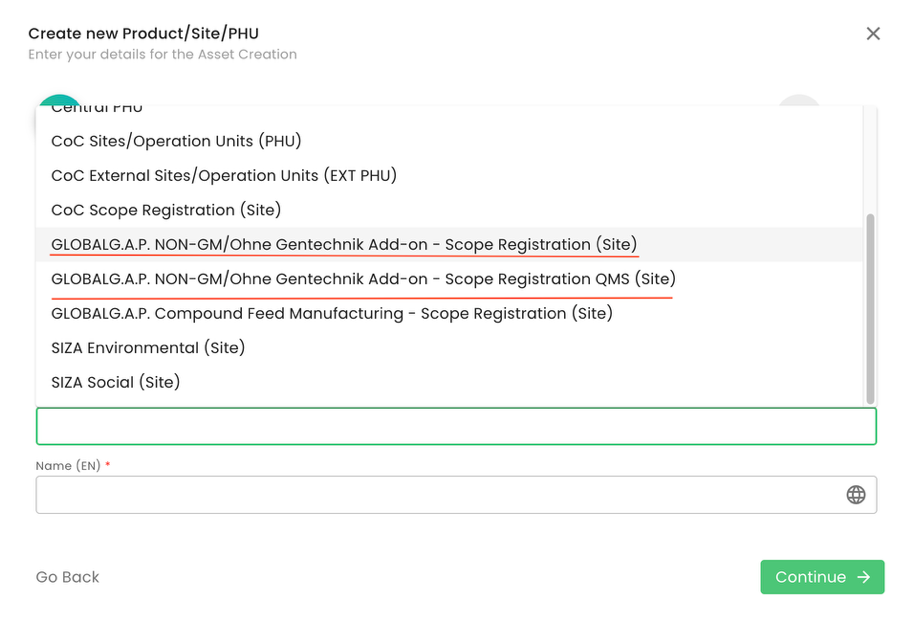The image size is (914, 623).
Task: Click the scrollbar track above the thumb
Action: pyautogui.click(x=870, y=160)
